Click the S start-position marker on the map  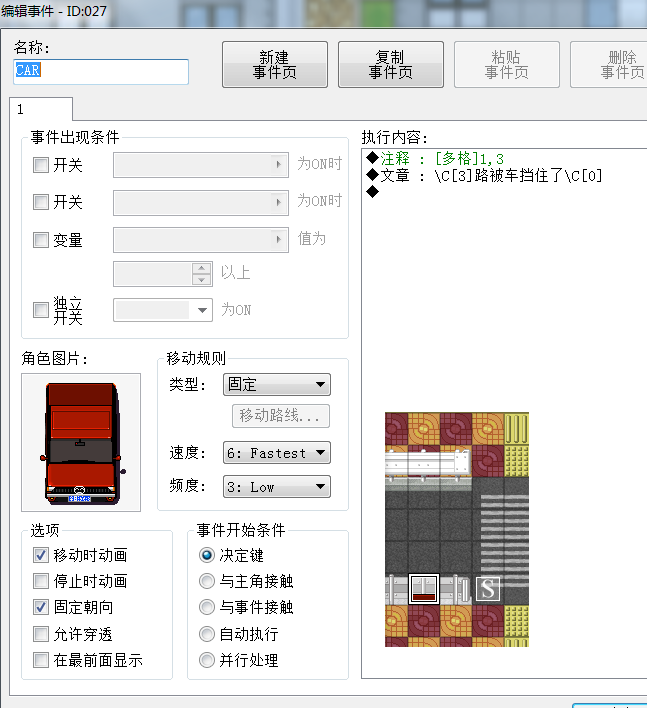pyautogui.click(x=488, y=589)
